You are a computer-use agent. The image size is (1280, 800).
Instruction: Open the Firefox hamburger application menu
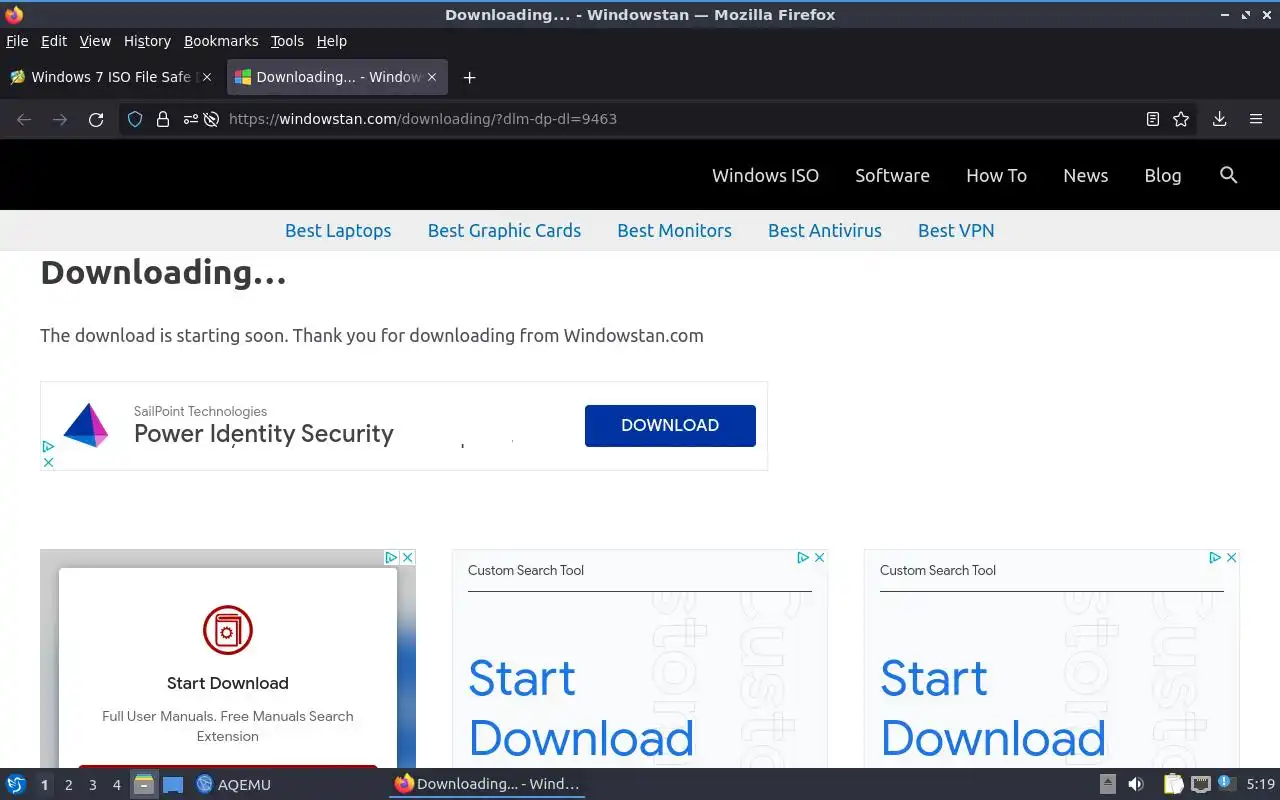point(1256,119)
